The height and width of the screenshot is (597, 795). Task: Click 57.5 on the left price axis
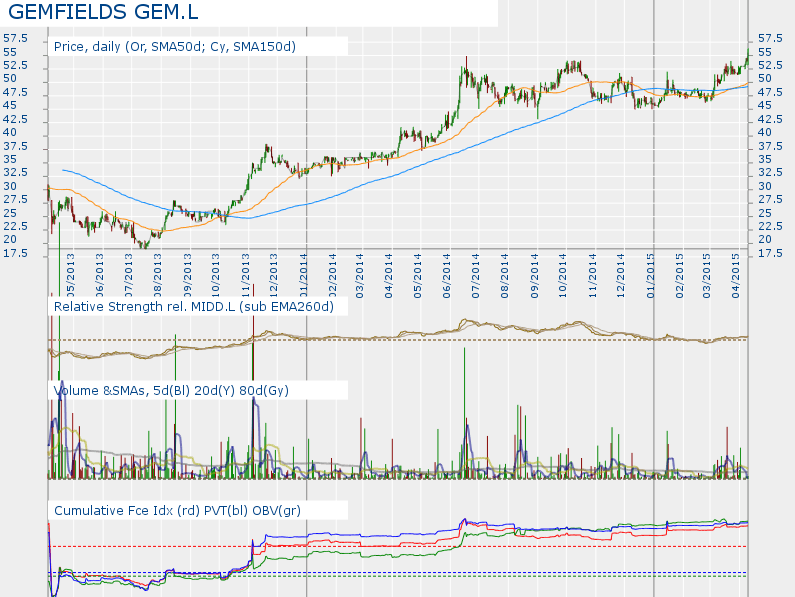[16, 39]
